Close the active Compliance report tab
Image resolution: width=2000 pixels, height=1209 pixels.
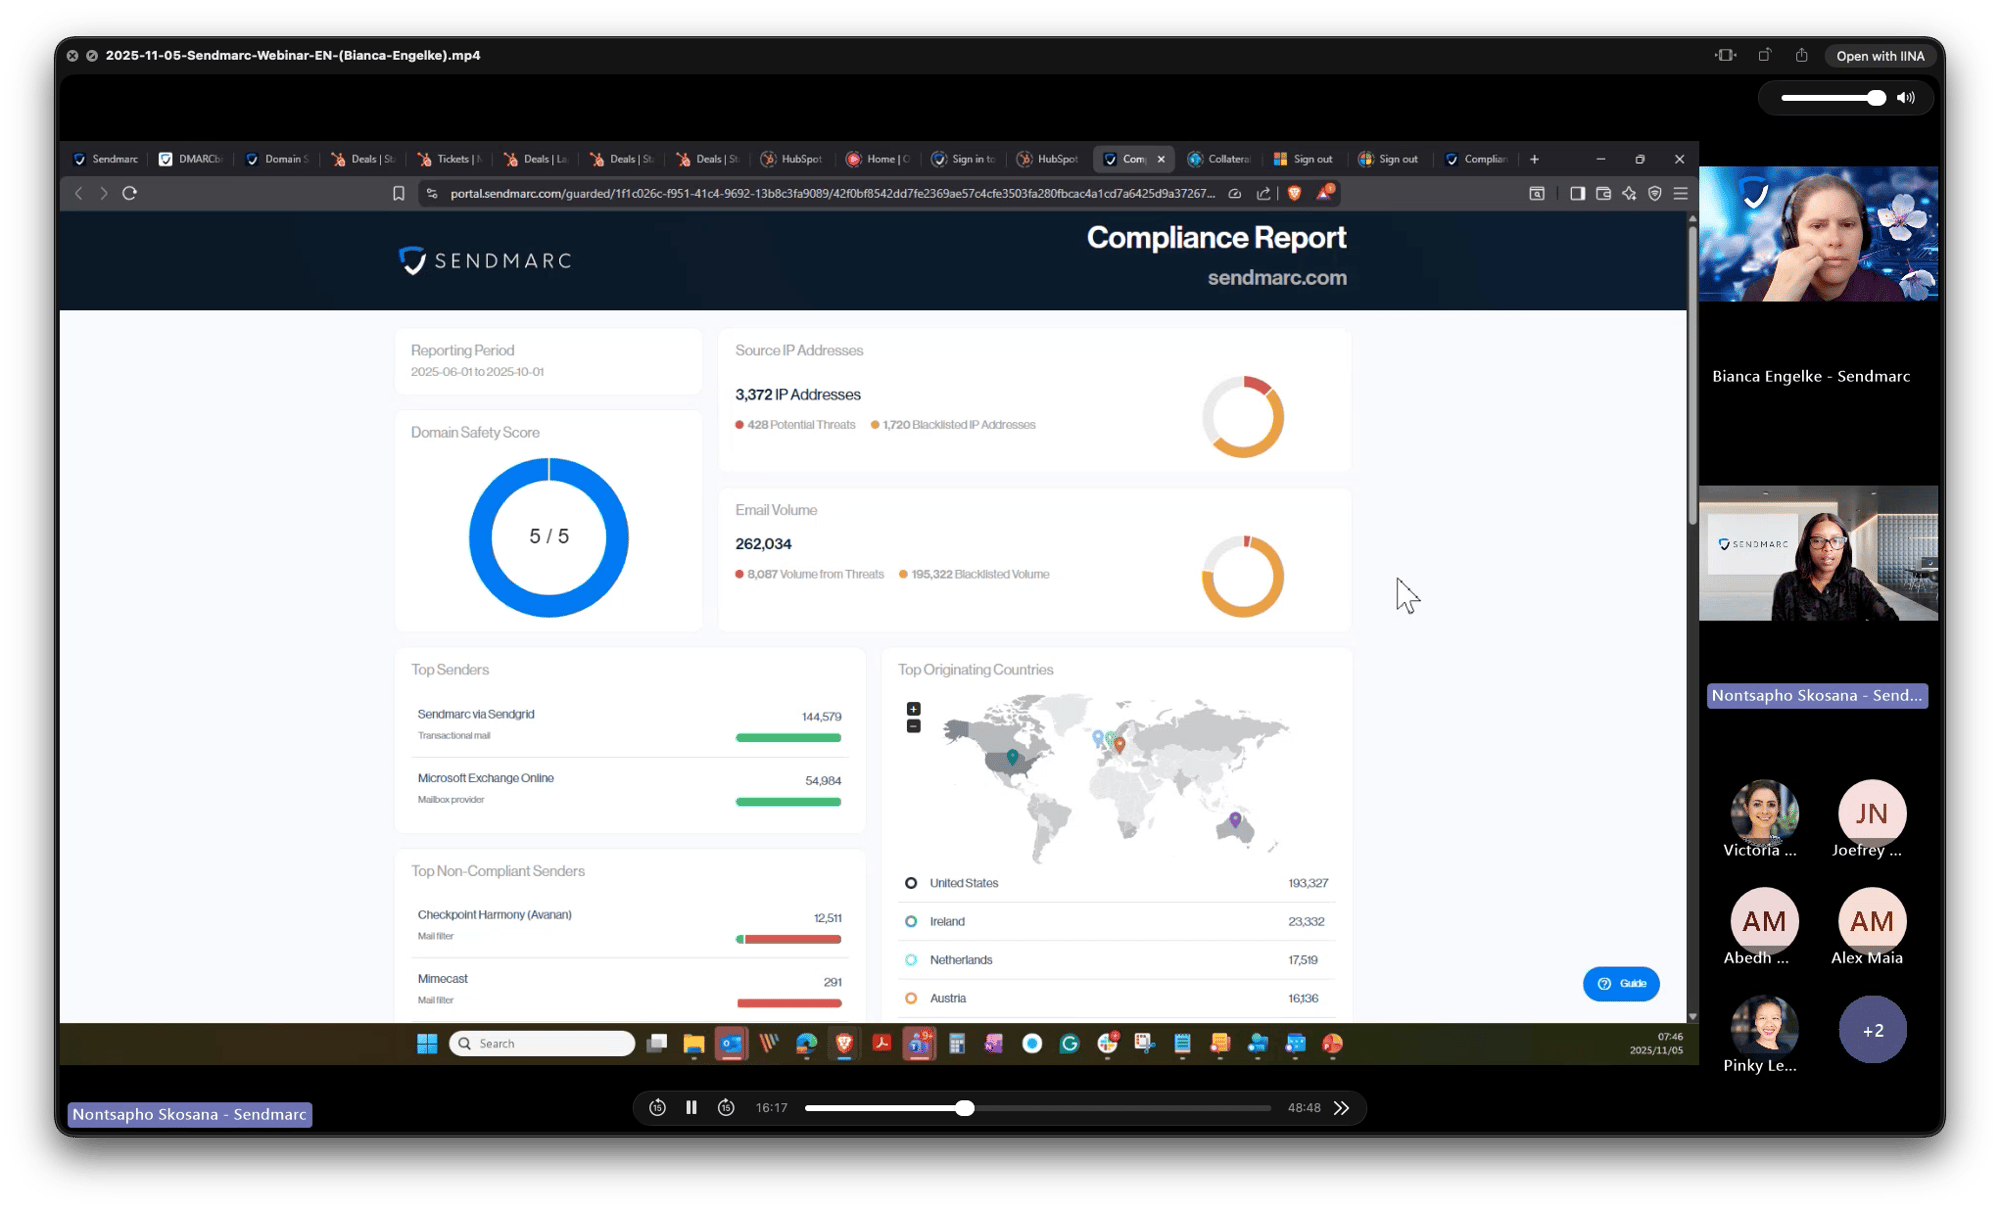pos(1161,159)
